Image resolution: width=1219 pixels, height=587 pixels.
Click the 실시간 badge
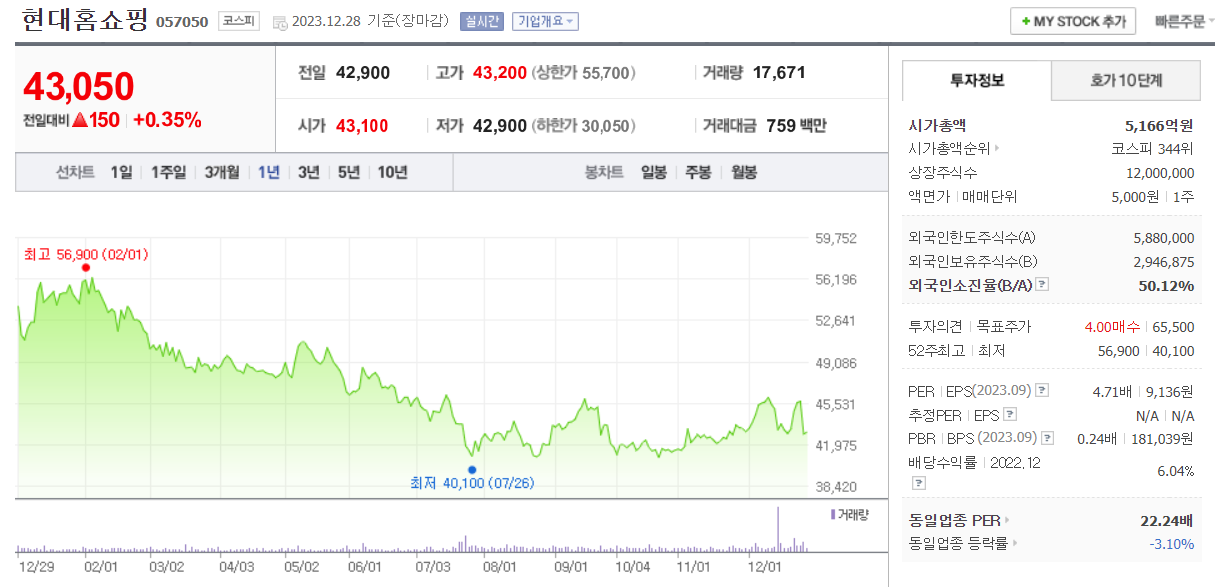[x=482, y=22]
